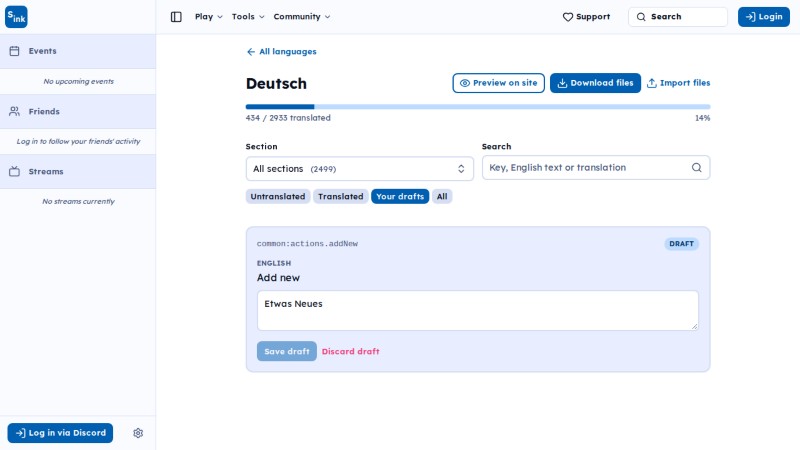
Task: Select the Untranslated filter
Action: [278, 196]
